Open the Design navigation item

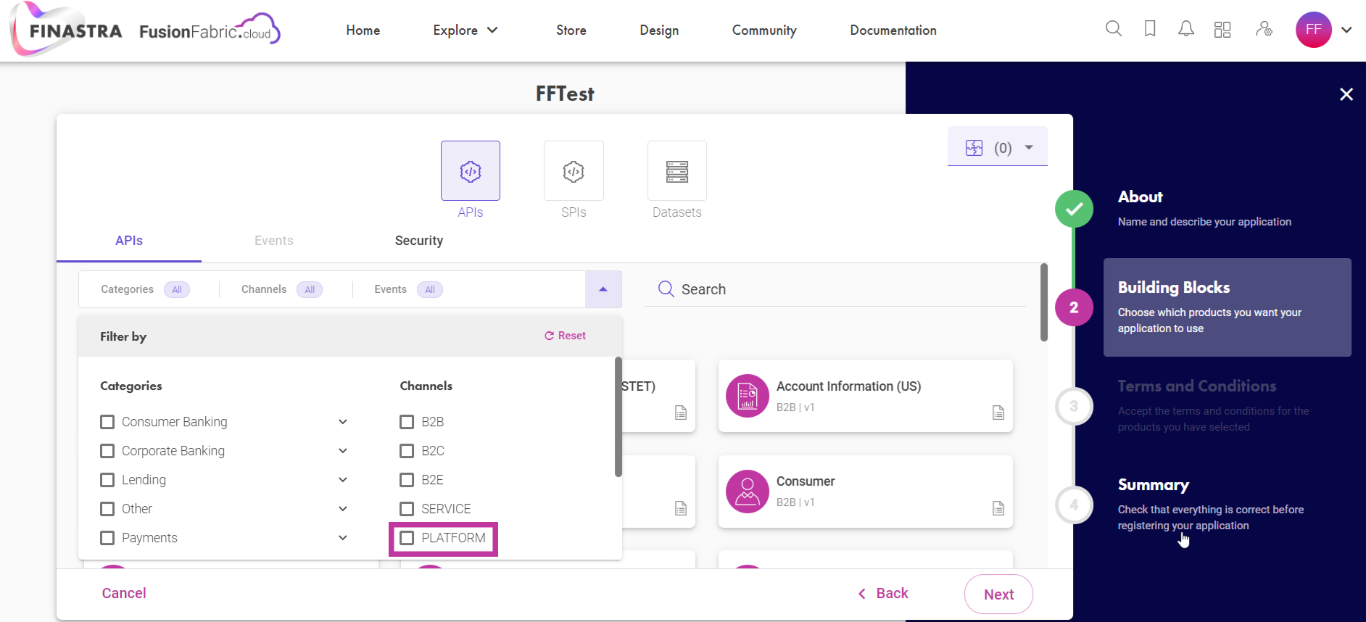point(659,30)
